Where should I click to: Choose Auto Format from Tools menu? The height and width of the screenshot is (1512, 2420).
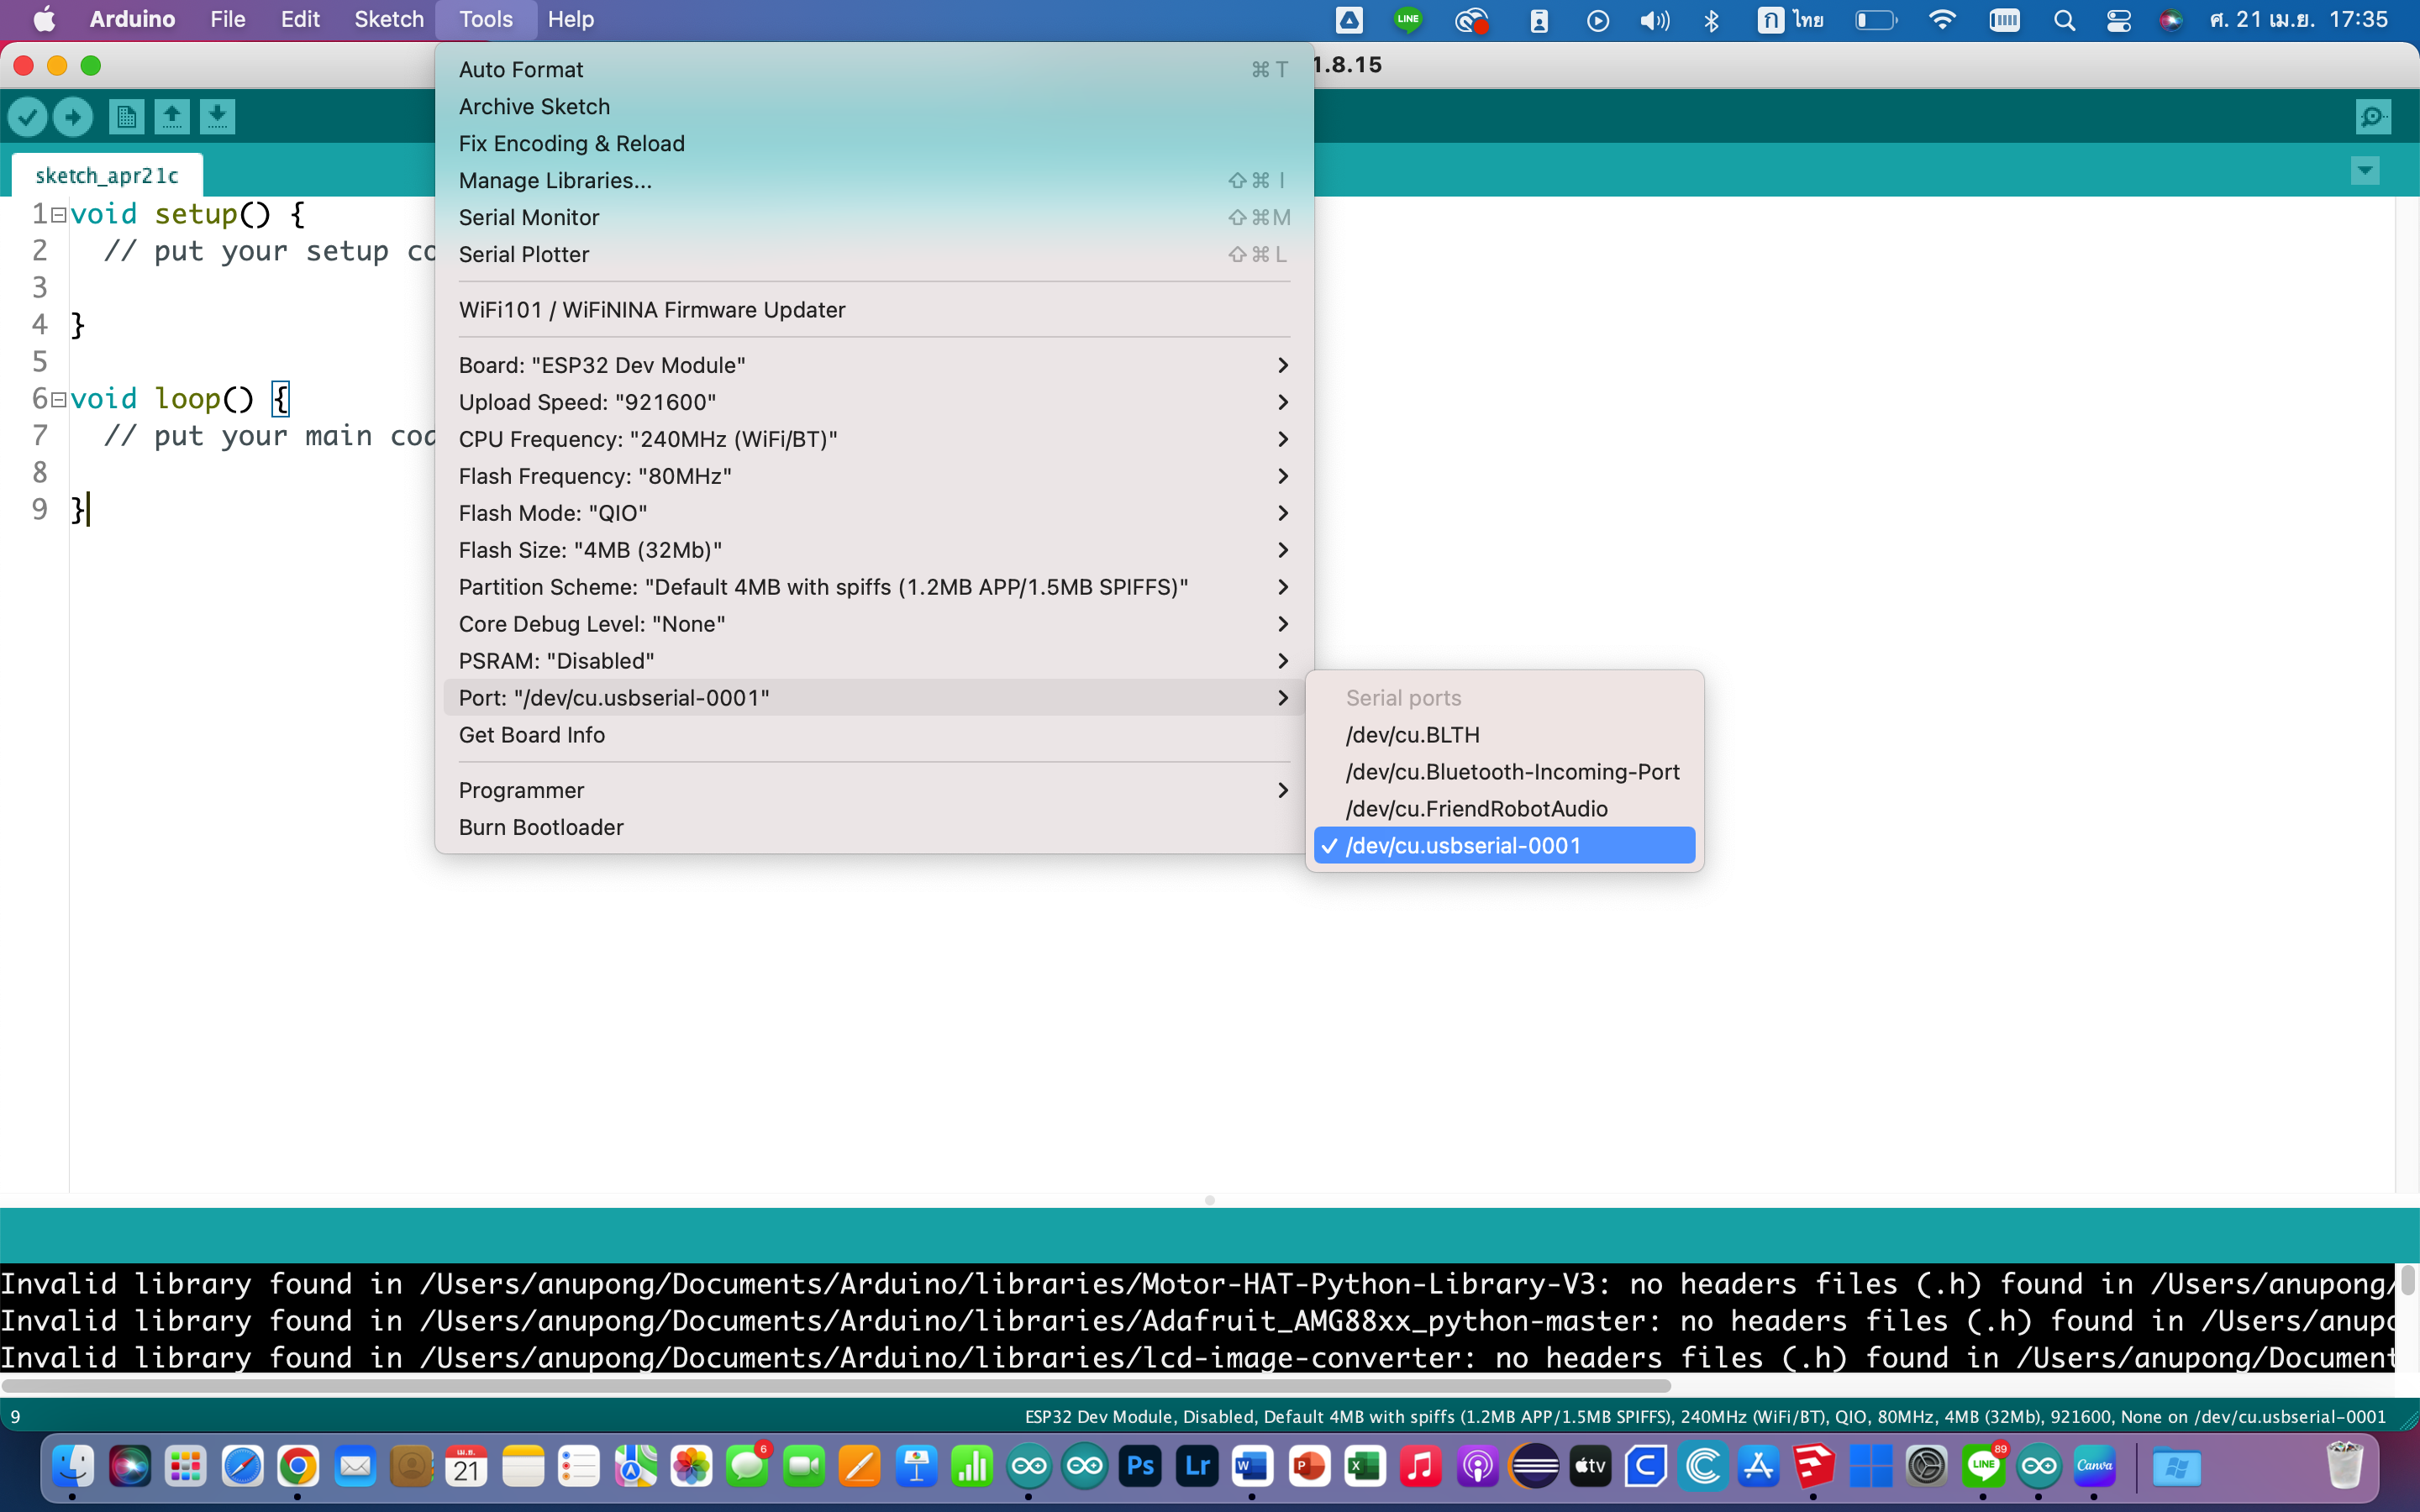pos(873,70)
